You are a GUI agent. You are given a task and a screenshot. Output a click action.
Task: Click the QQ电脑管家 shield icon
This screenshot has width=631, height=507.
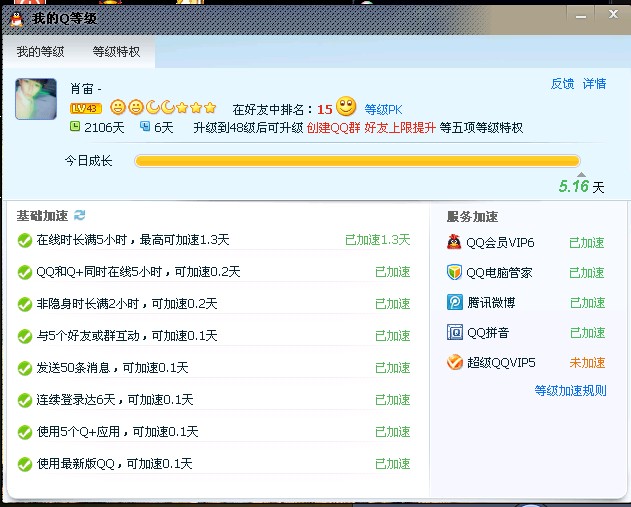click(x=454, y=272)
